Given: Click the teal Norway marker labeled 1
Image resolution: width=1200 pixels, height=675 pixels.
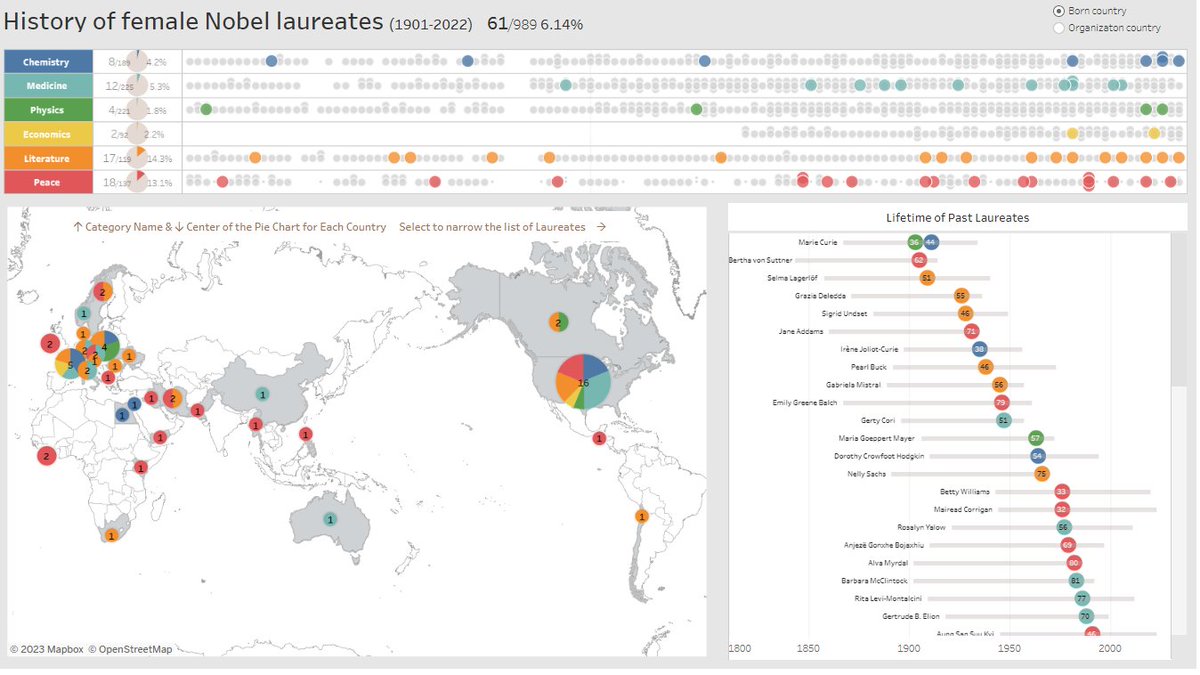Looking at the screenshot, I should click(83, 313).
